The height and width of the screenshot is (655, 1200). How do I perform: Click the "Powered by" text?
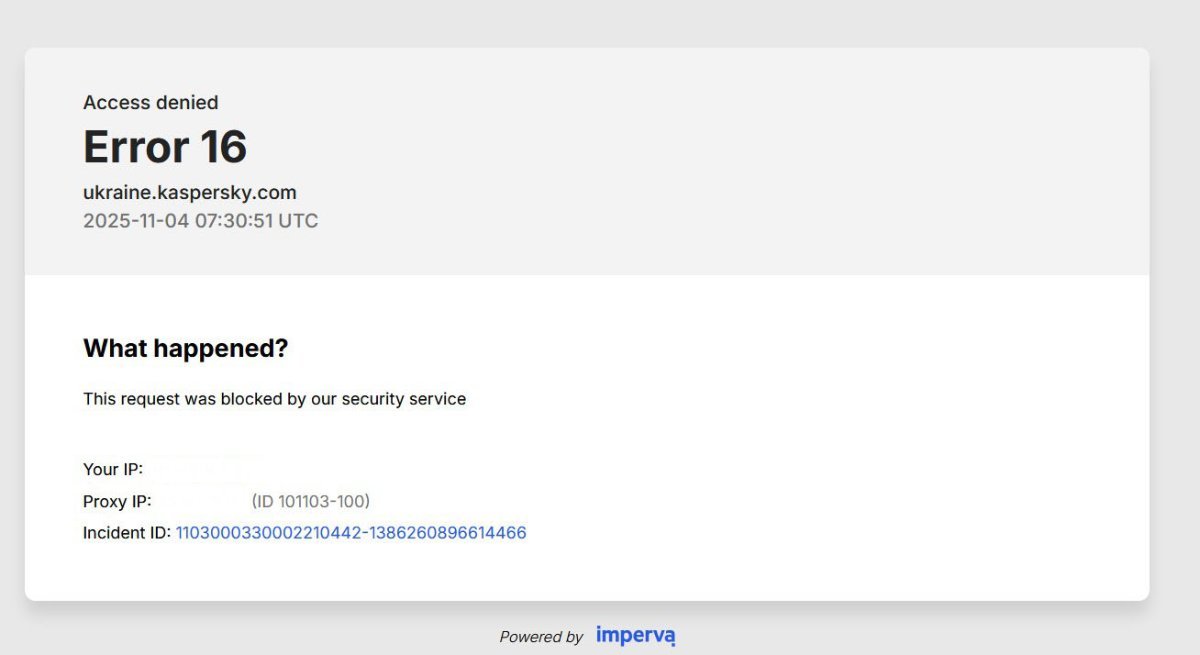click(x=541, y=637)
